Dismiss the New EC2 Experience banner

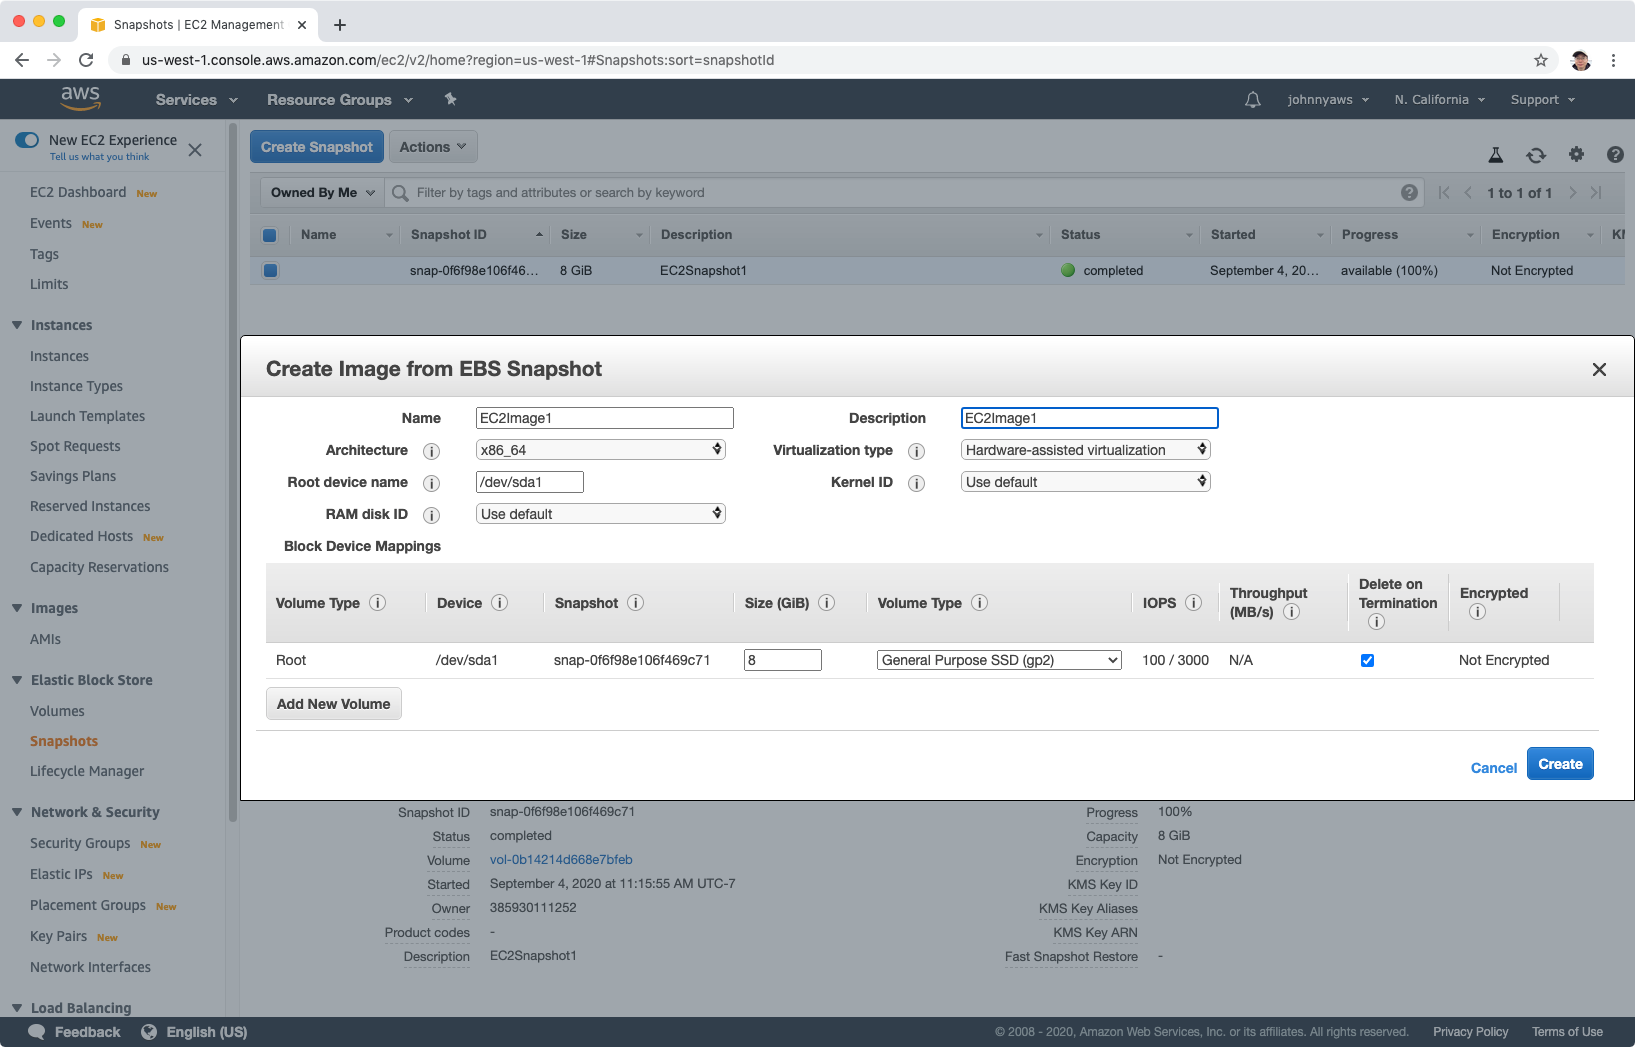[195, 150]
